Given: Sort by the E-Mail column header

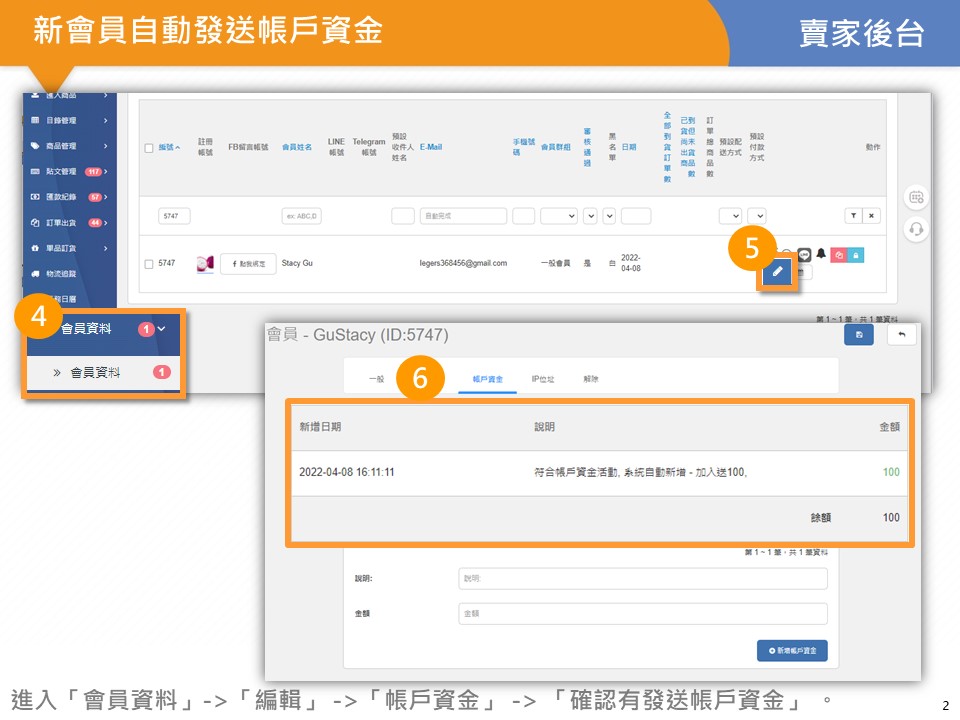Looking at the screenshot, I should point(431,147).
